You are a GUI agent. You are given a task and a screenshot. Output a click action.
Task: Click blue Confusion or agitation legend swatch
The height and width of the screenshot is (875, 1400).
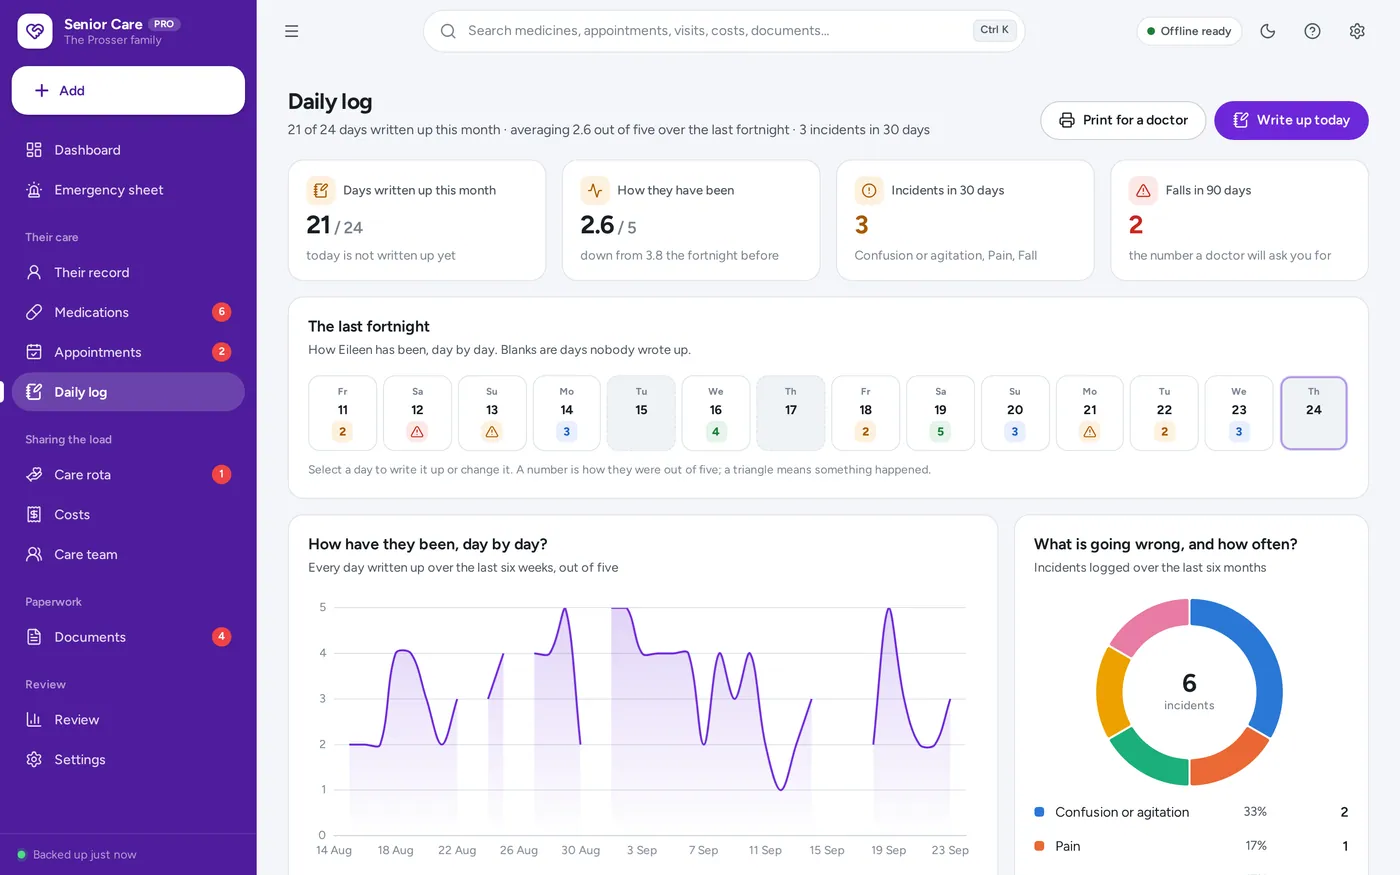(1039, 812)
